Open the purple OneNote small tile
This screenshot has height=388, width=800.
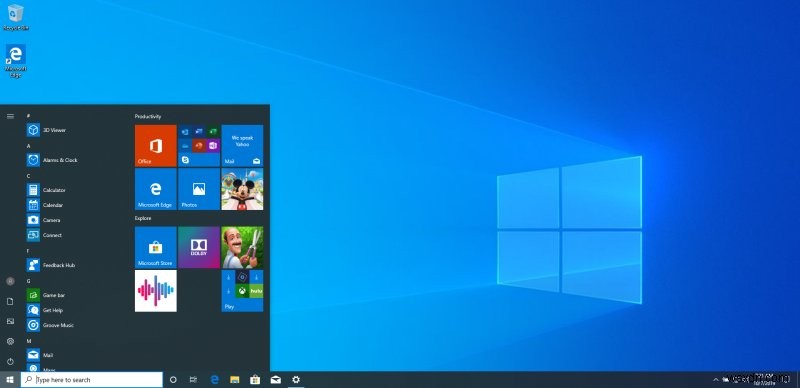click(x=213, y=146)
